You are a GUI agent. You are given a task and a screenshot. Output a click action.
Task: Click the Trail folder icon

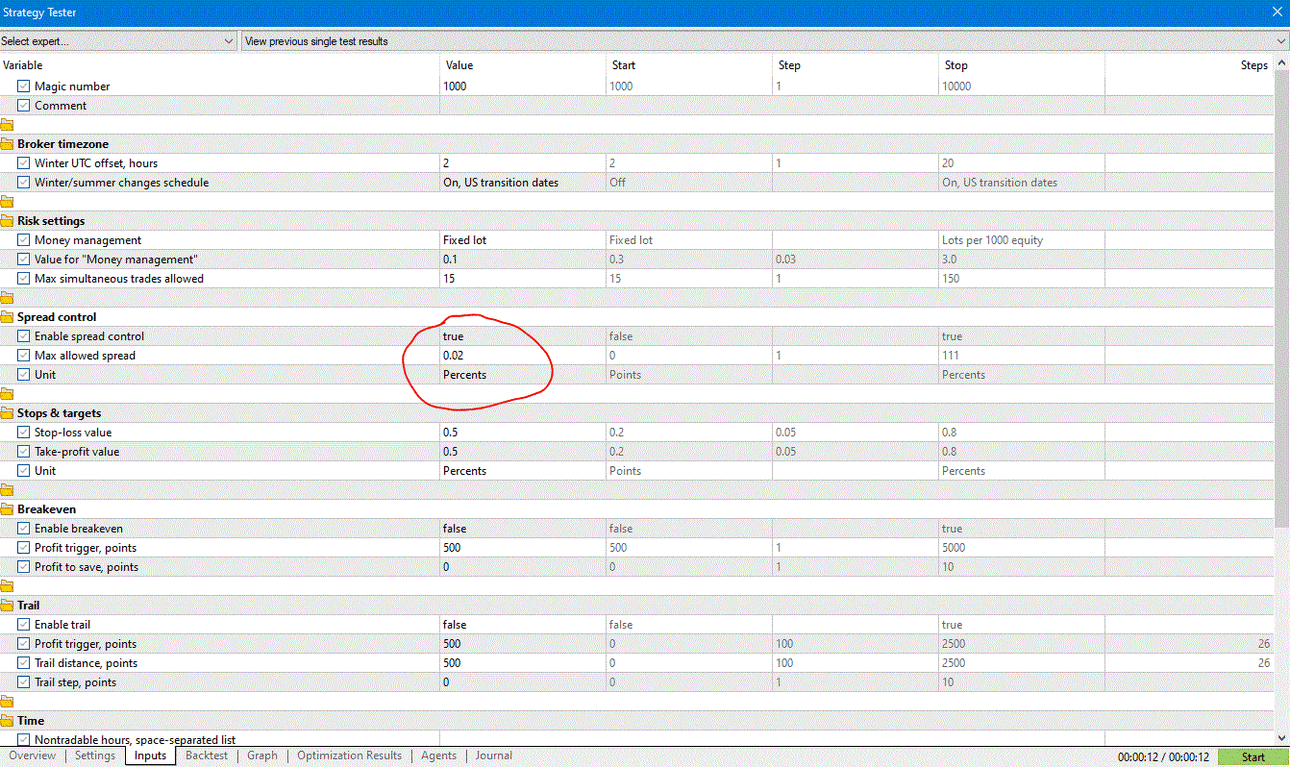[7, 605]
